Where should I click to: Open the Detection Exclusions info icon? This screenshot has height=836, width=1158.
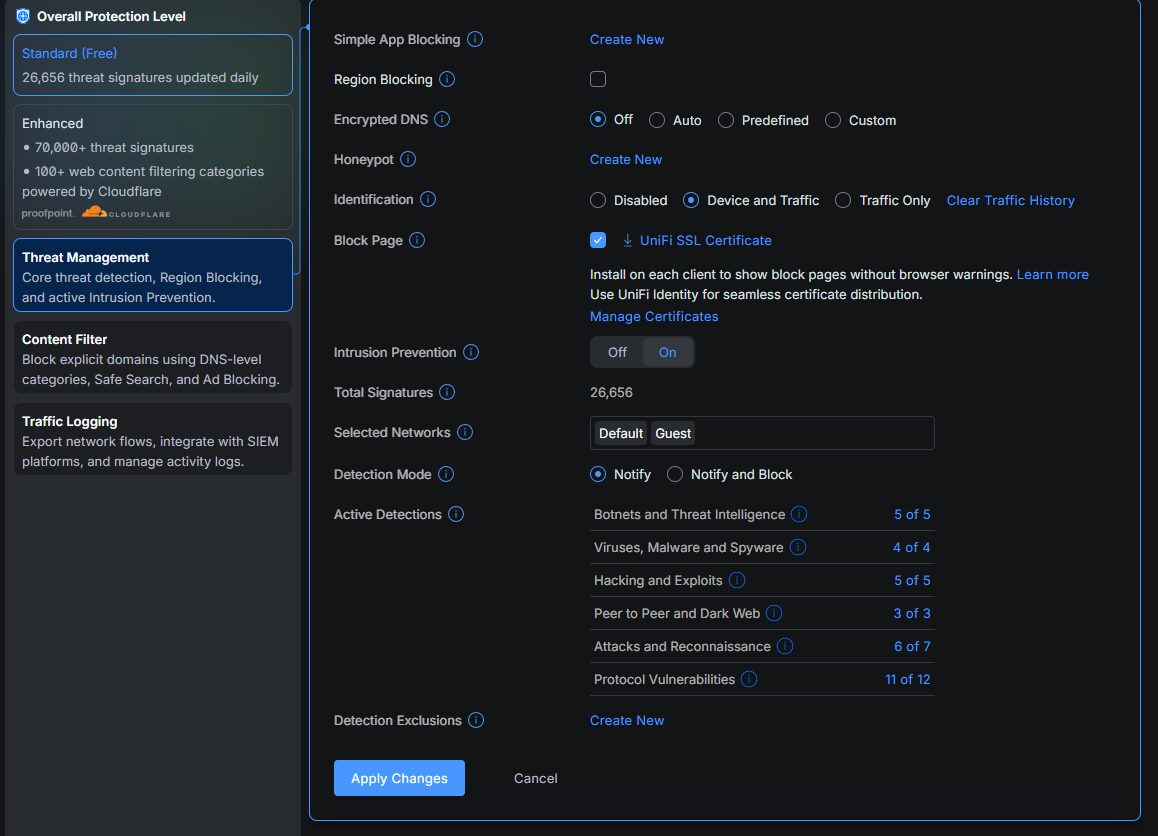pyautogui.click(x=476, y=720)
